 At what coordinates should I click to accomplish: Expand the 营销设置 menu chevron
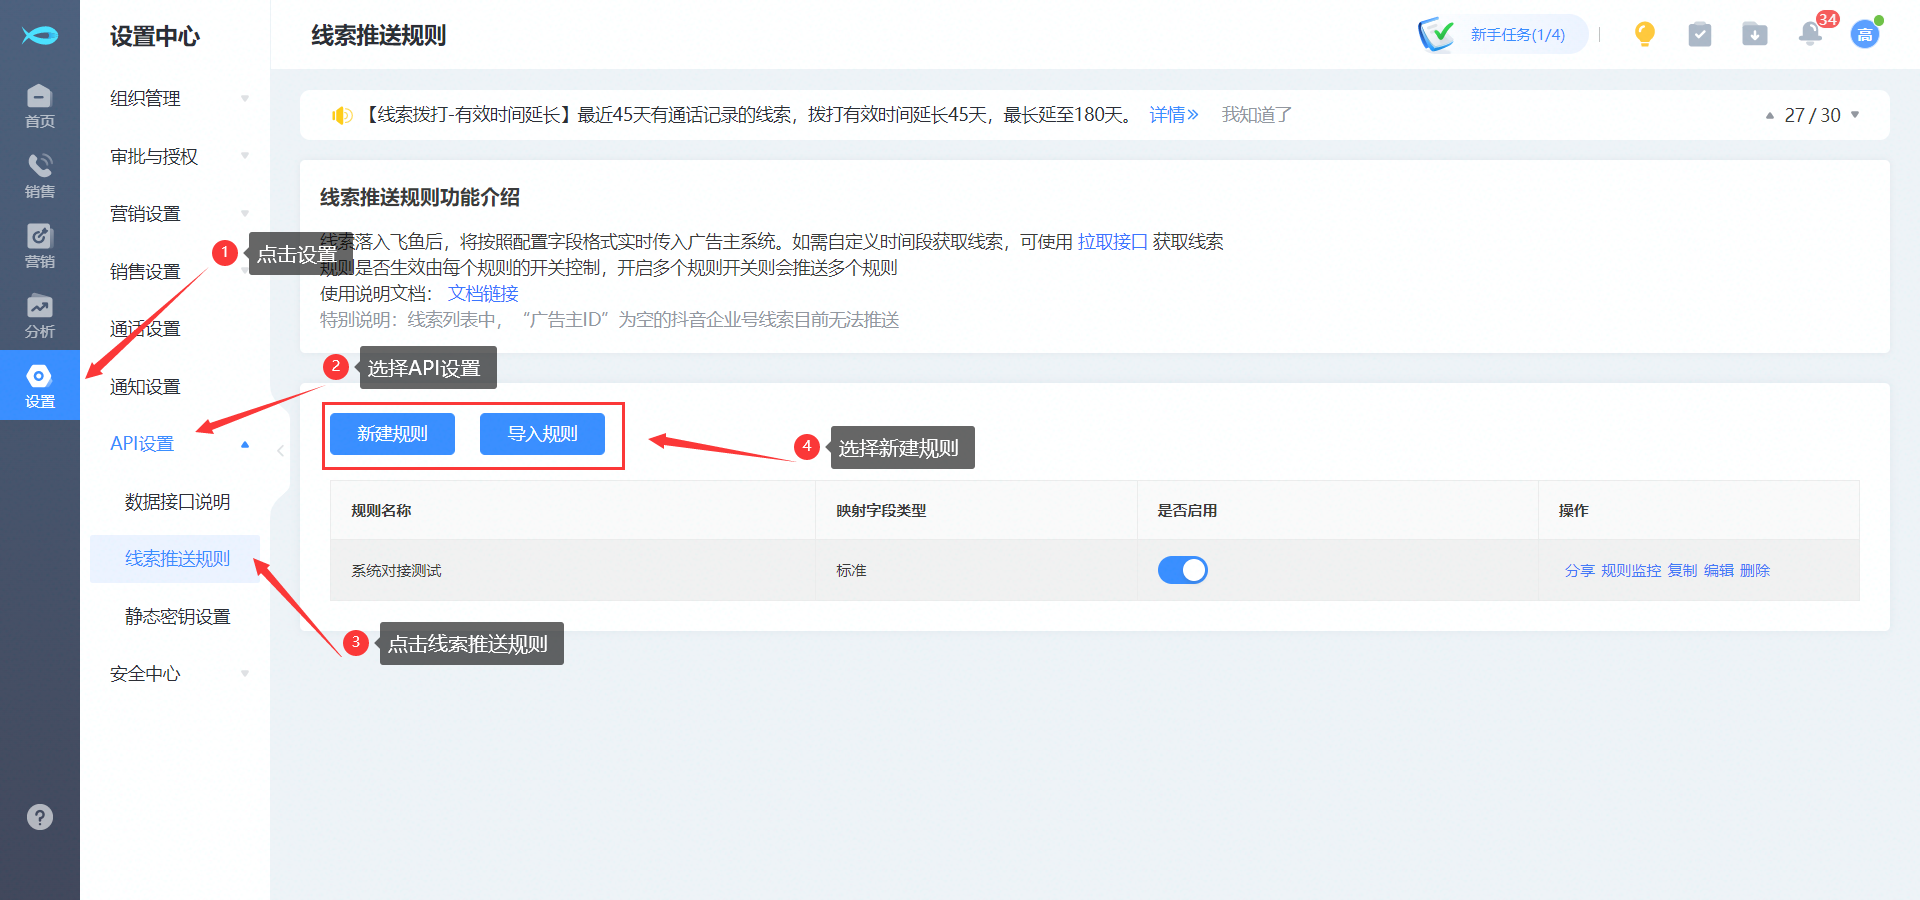point(245,214)
